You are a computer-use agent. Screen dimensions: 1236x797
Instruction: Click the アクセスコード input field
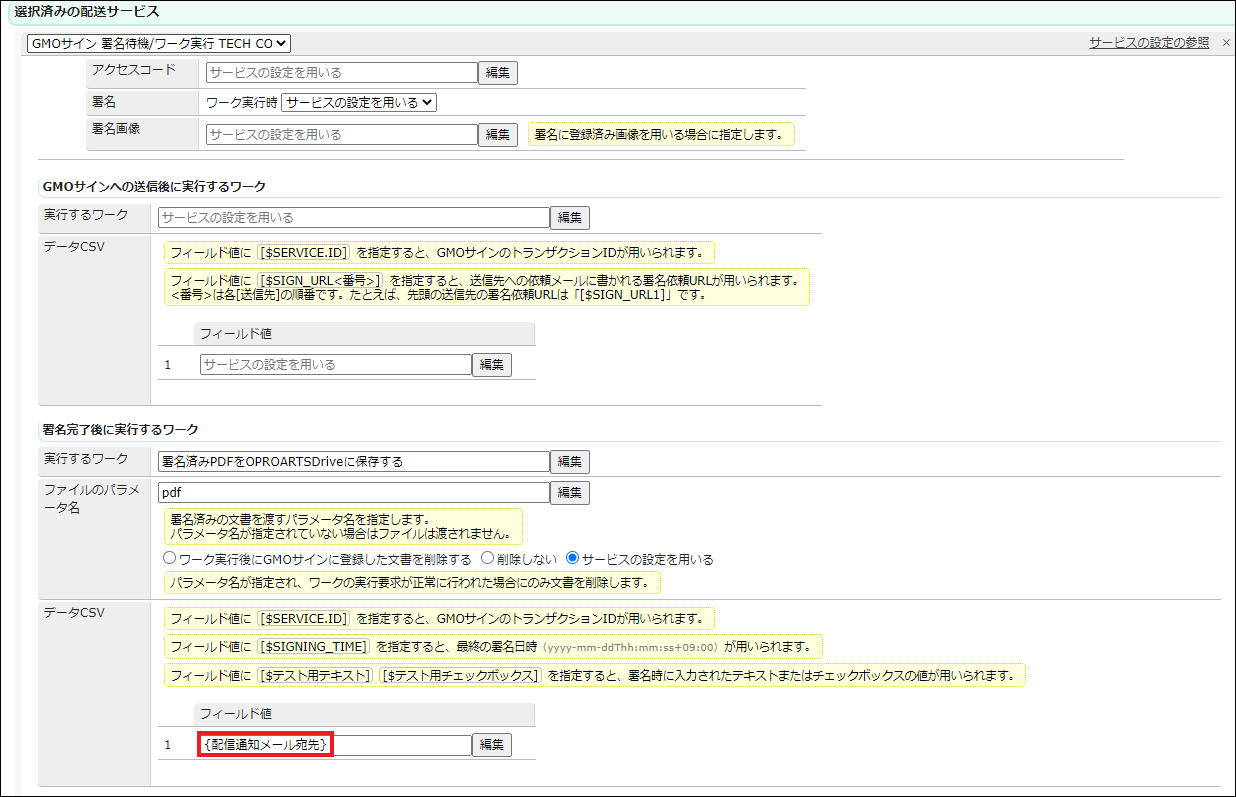pos(342,73)
